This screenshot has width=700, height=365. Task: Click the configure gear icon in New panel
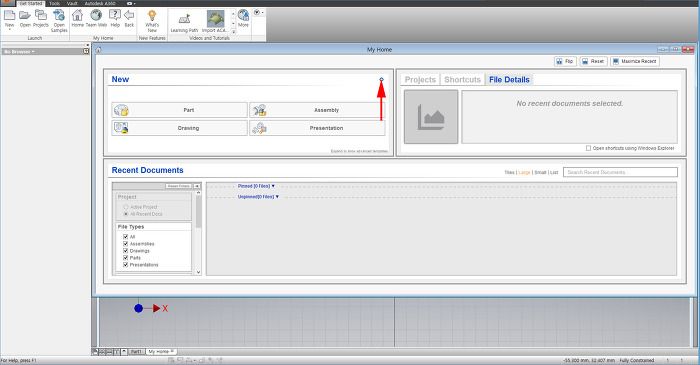pyautogui.click(x=381, y=79)
